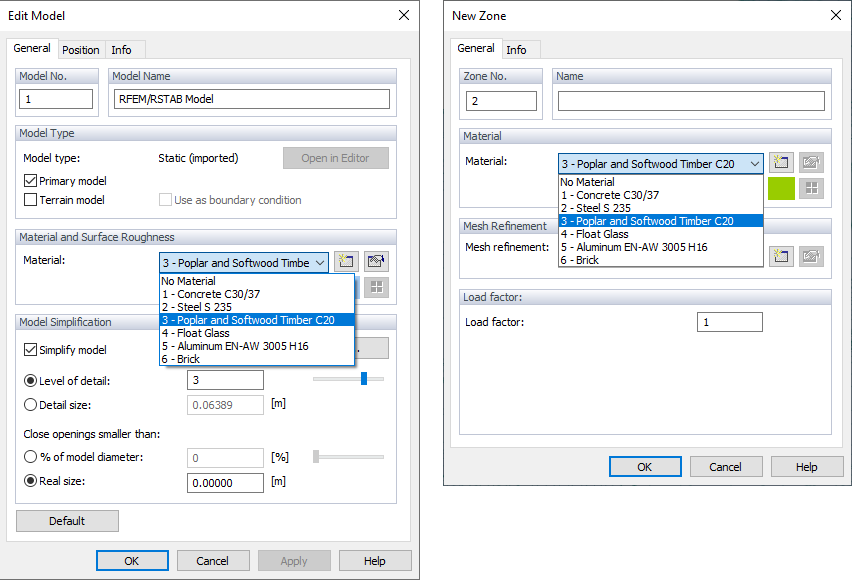Edit the selected Poplar material properties
The image size is (852, 580).
[x=376, y=261]
